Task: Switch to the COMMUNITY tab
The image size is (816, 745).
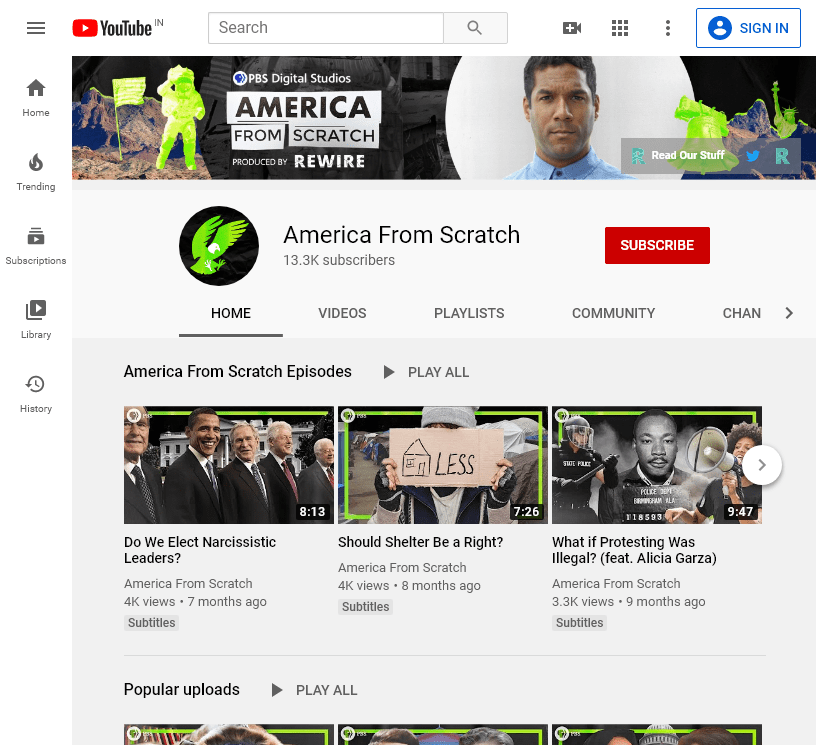Action: coord(613,313)
